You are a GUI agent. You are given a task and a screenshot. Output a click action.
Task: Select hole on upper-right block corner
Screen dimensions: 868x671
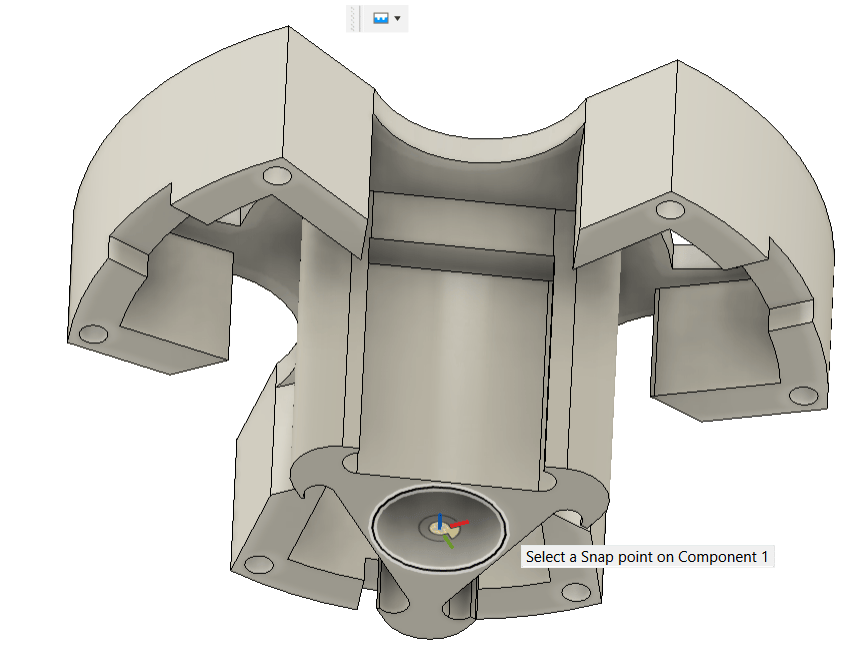coord(670,210)
